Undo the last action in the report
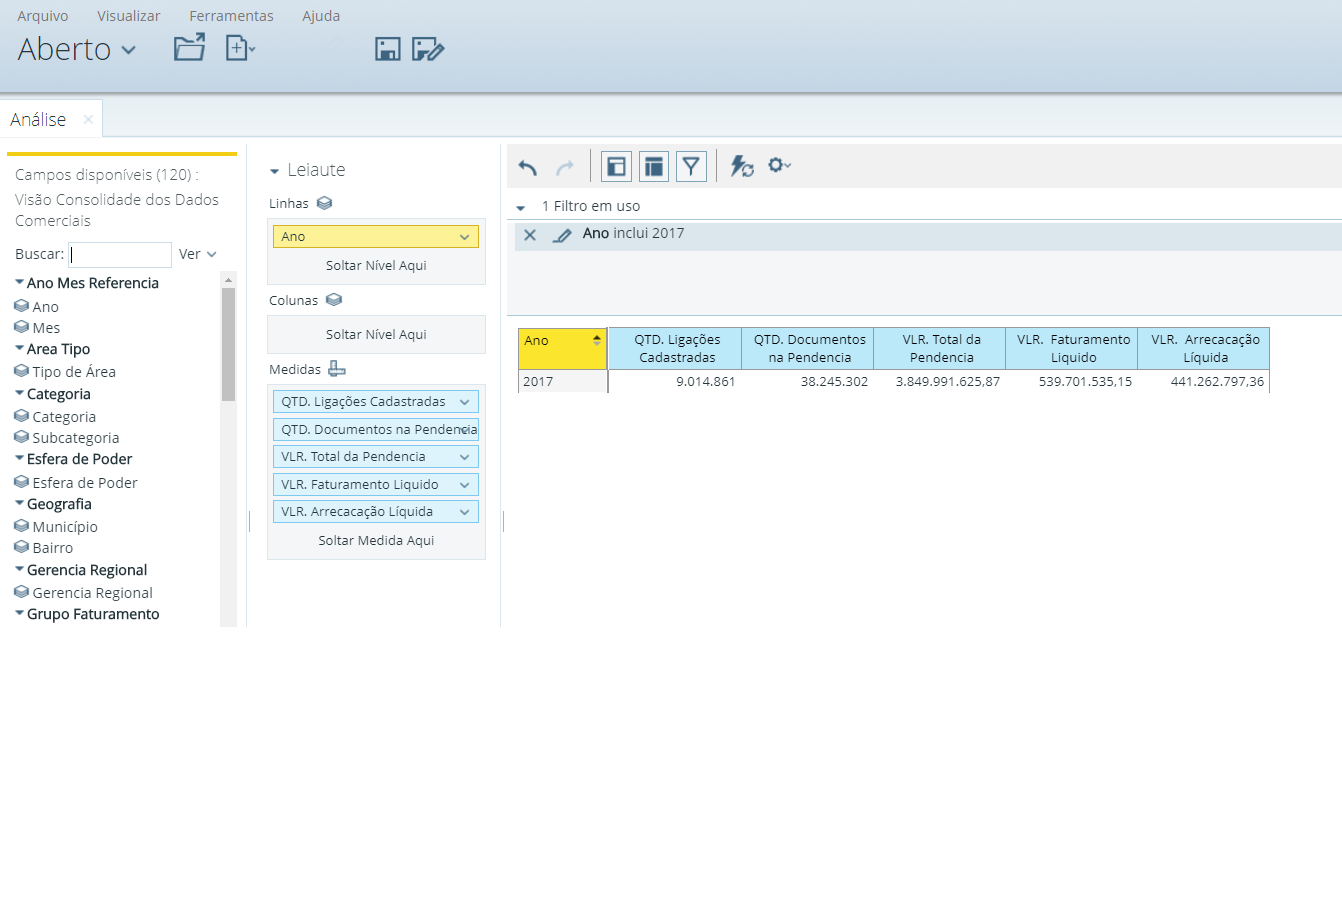This screenshot has width=1342, height=905. tap(528, 167)
